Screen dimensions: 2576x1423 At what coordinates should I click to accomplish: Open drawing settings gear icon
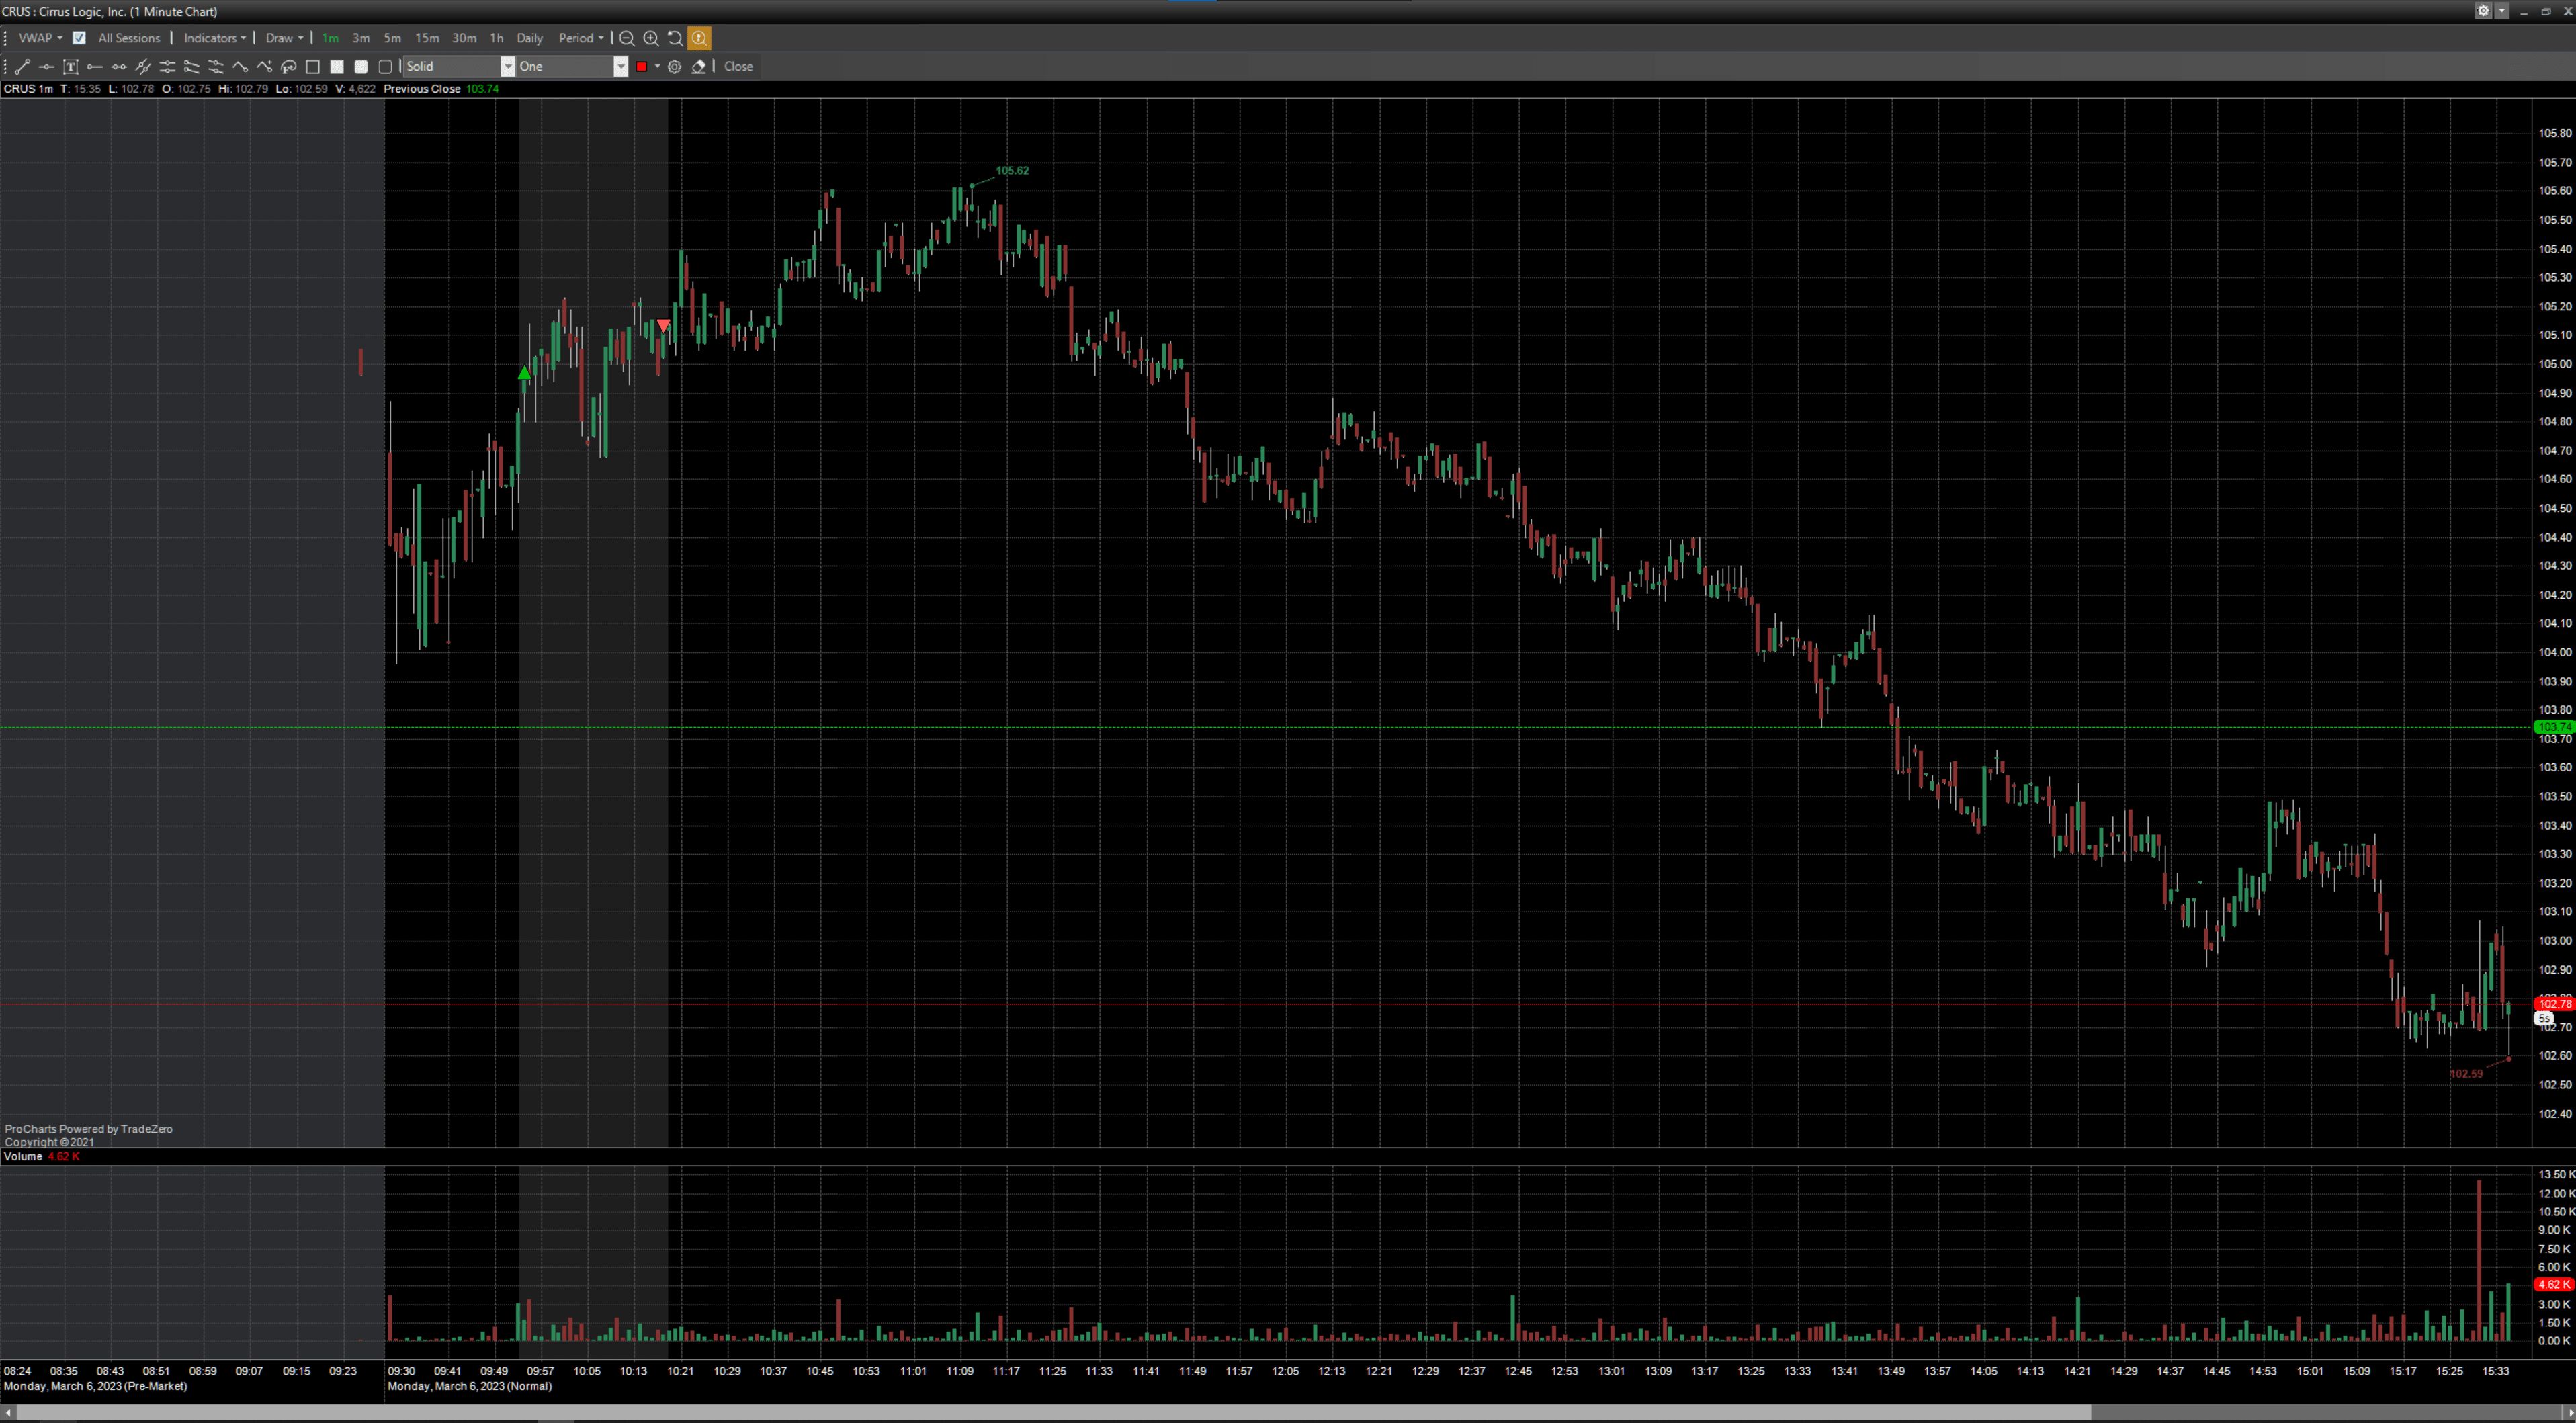coord(675,67)
